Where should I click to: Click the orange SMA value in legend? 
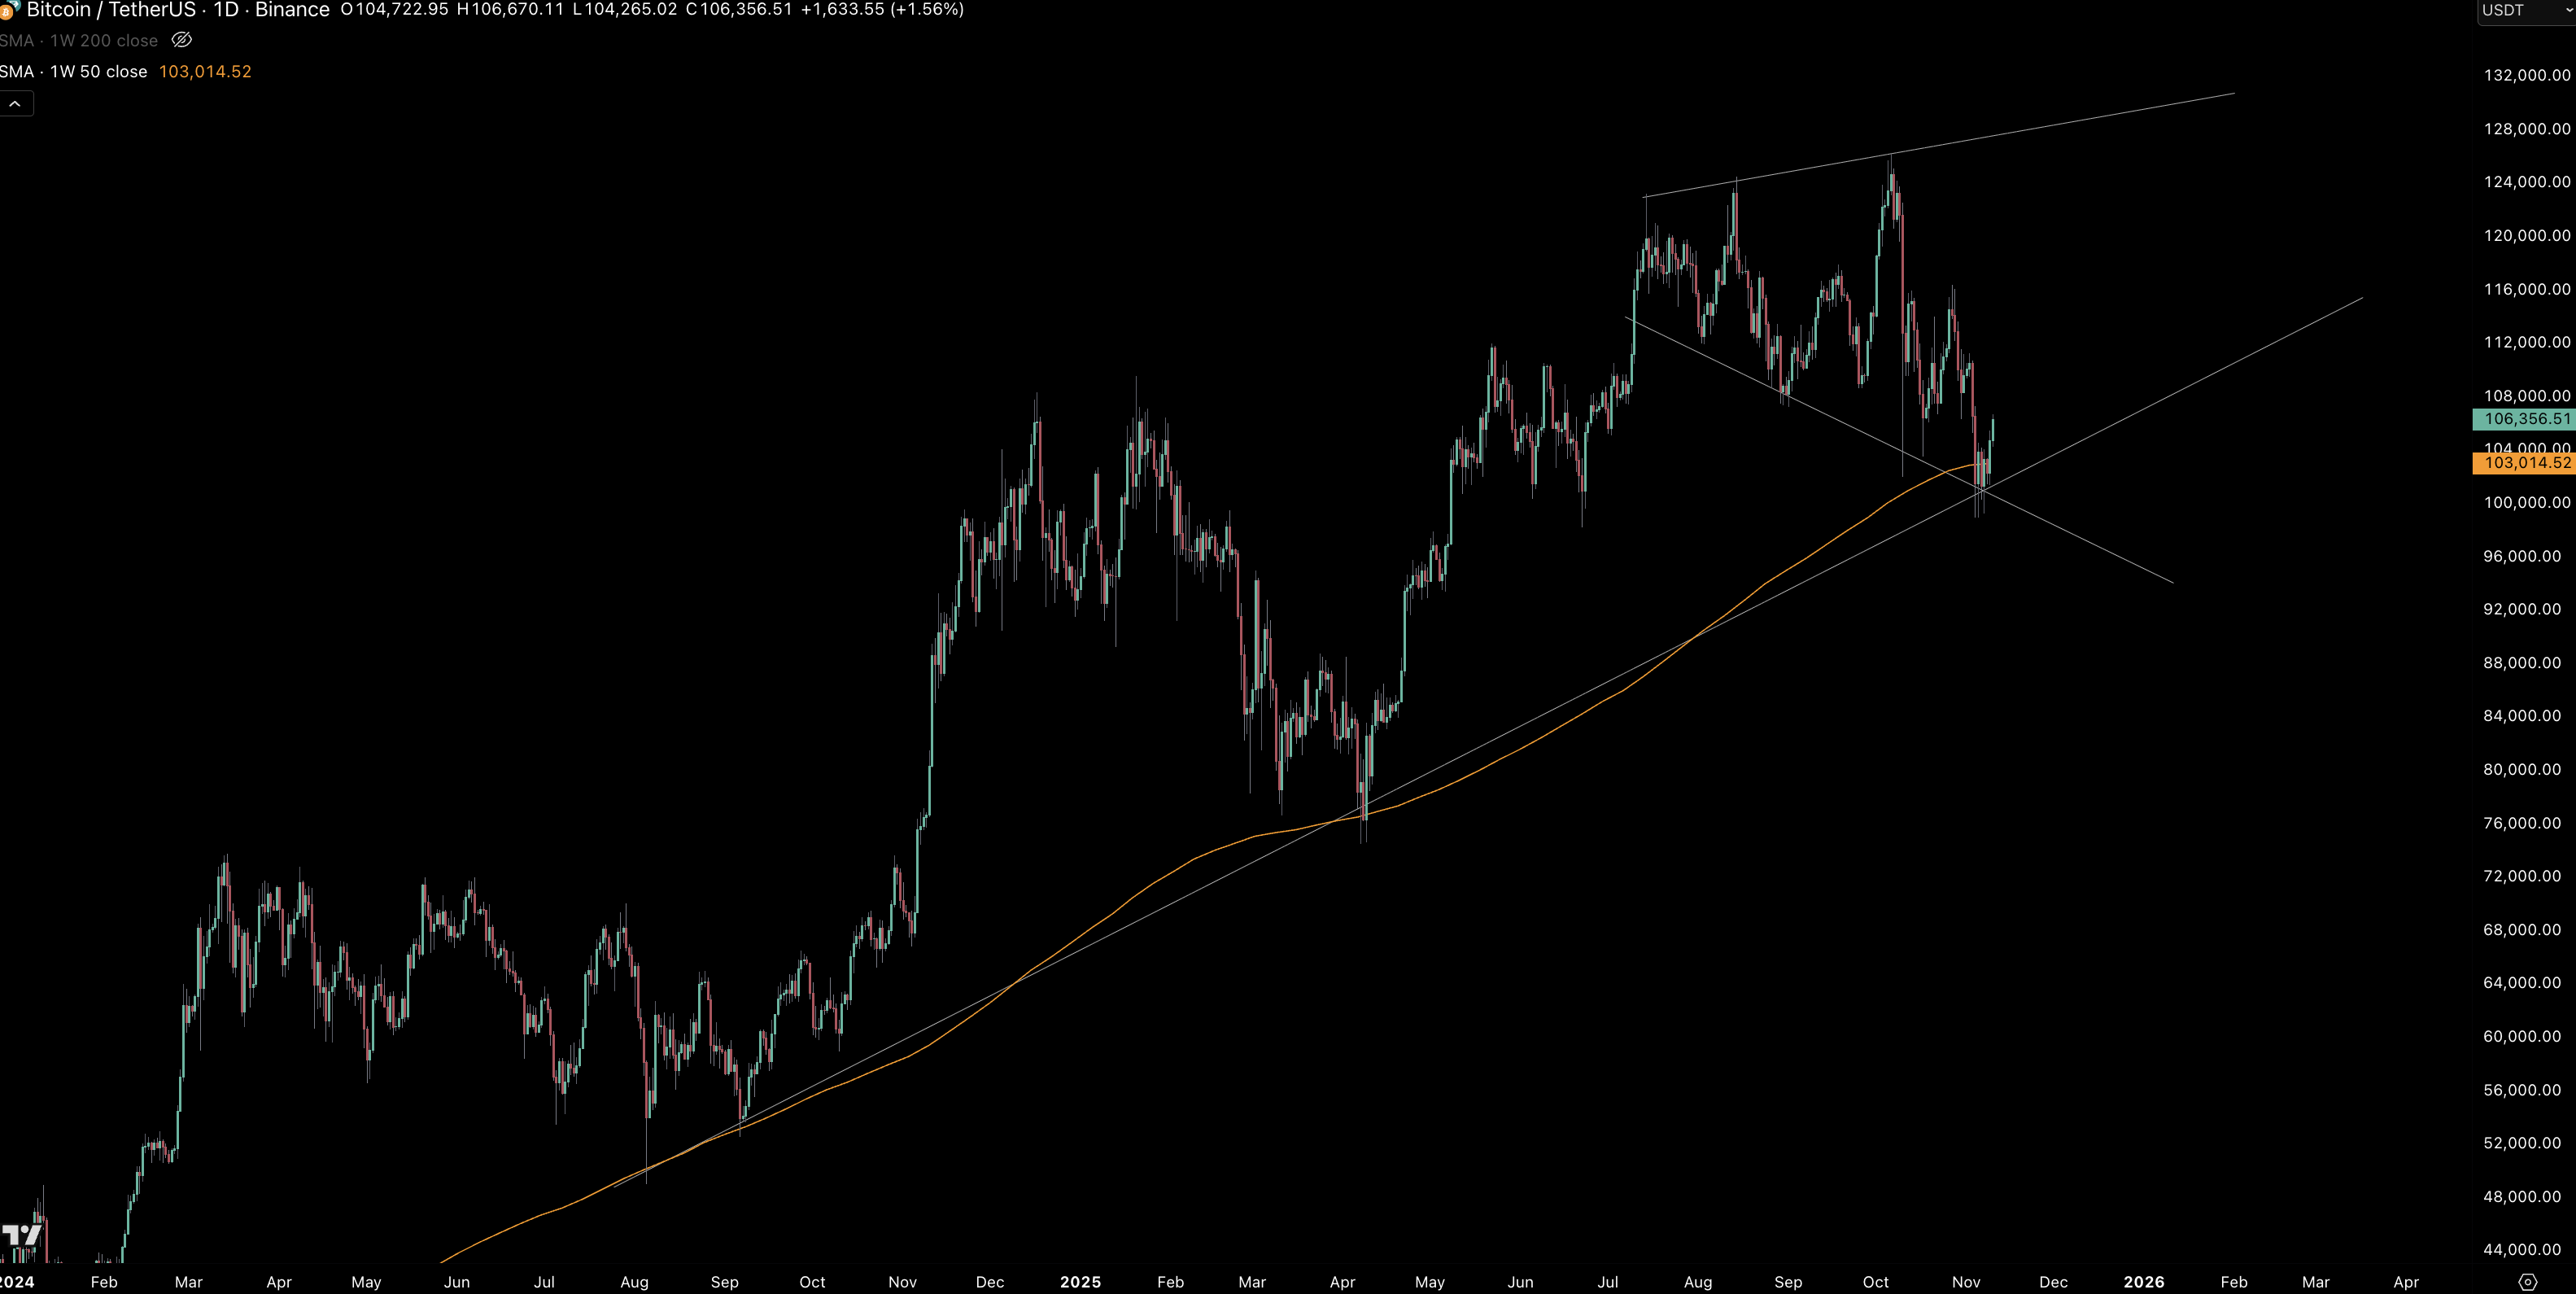click(x=205, y=72)
